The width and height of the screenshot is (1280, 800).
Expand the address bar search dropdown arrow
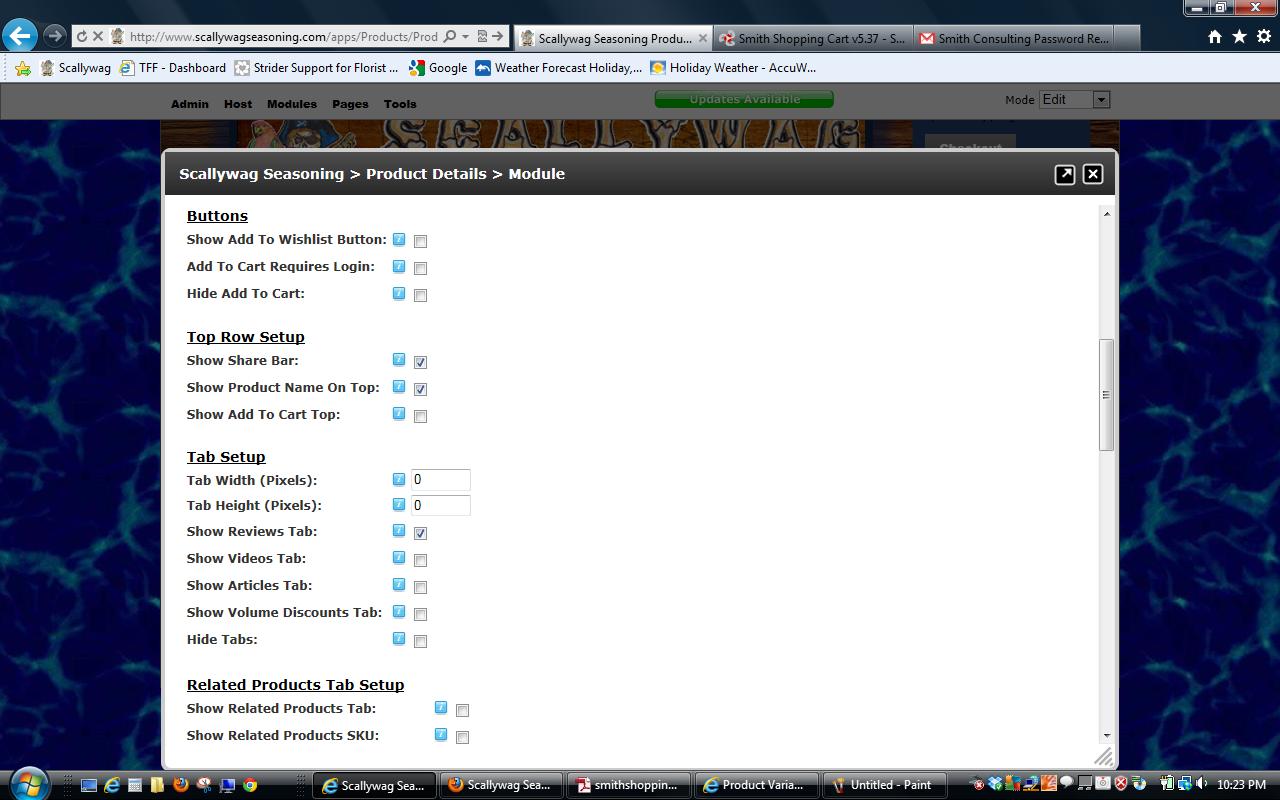[465, 37]
